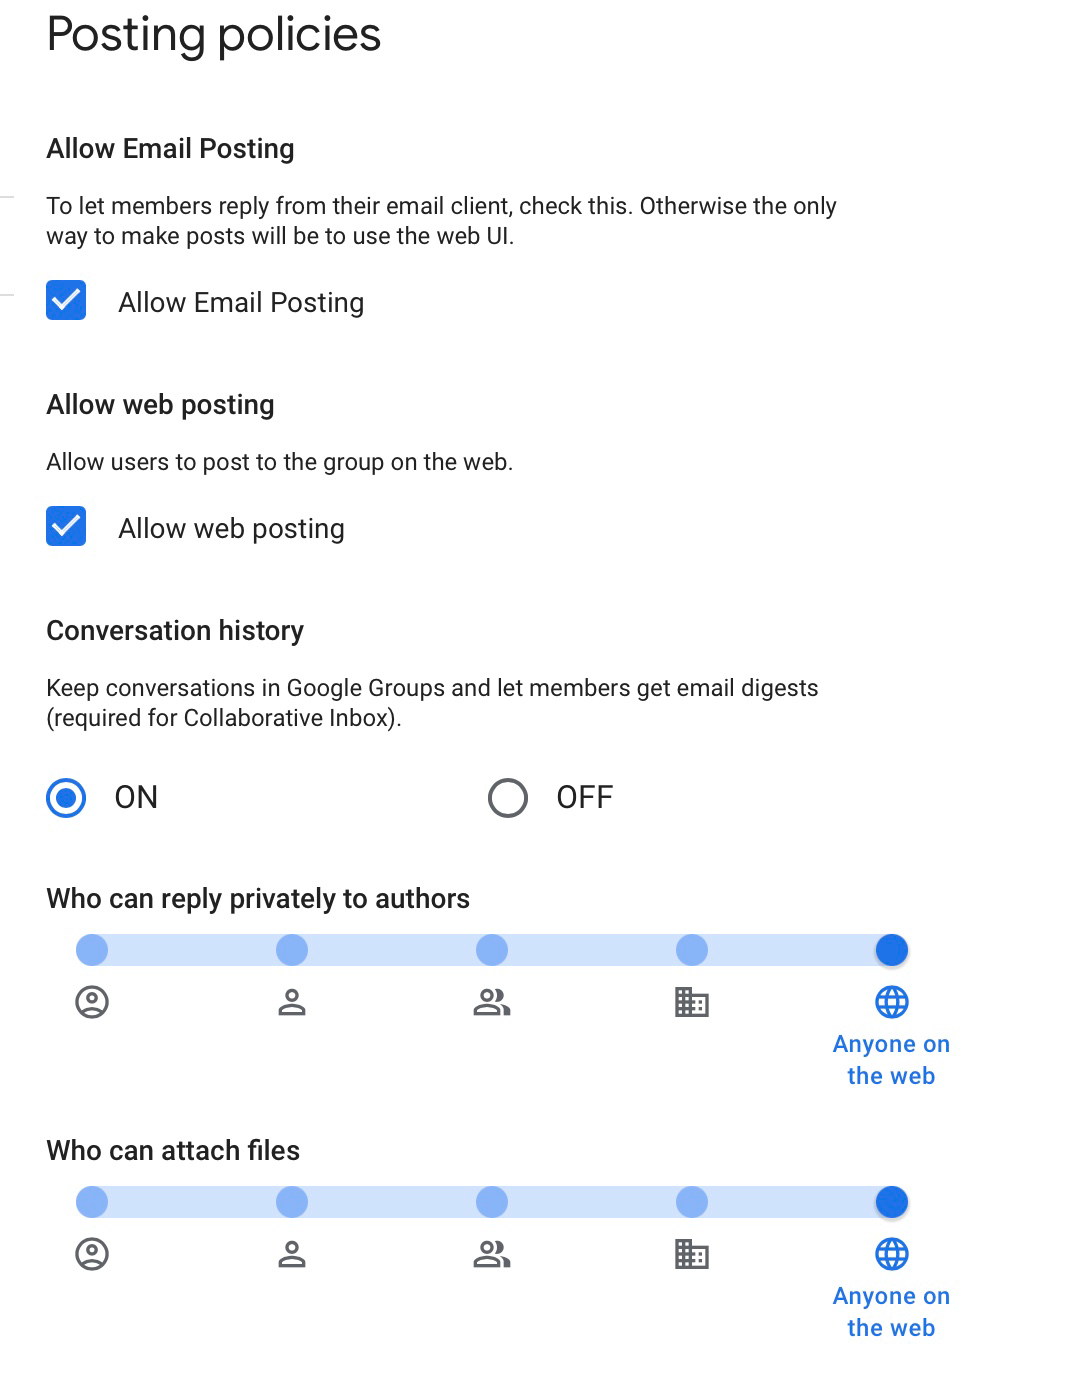
Task: Set attach files slider to fourth stop
Action: pyautogui.click(x=692, y=1202)
